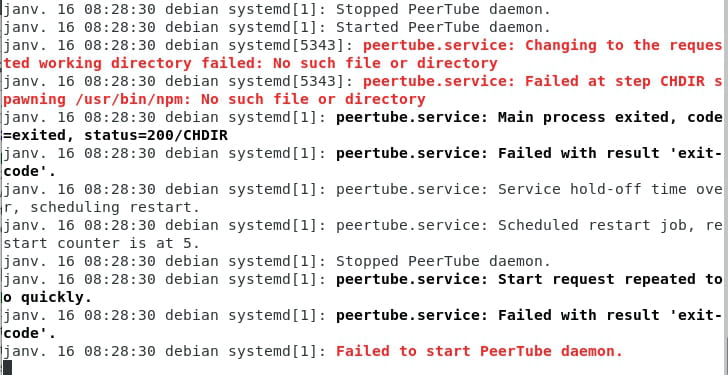728x375 pixels.
Task: Click the last 'Stopped PeerTube daemon.' line
Action: 443,261
